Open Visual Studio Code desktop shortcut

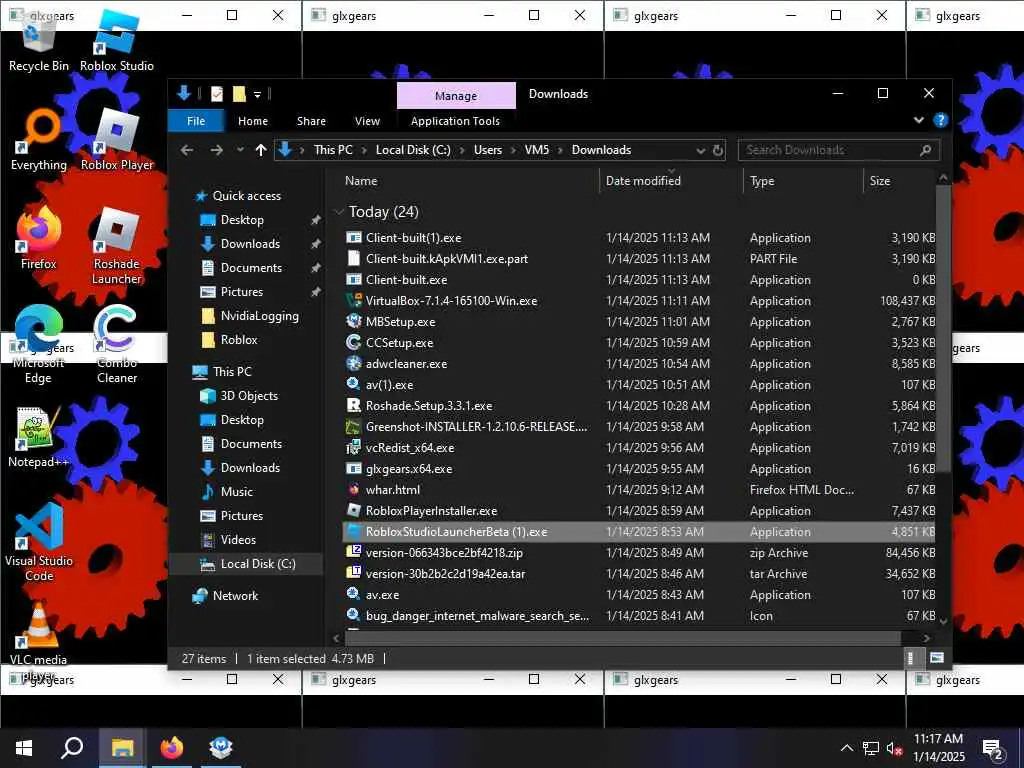click(39, 543)
